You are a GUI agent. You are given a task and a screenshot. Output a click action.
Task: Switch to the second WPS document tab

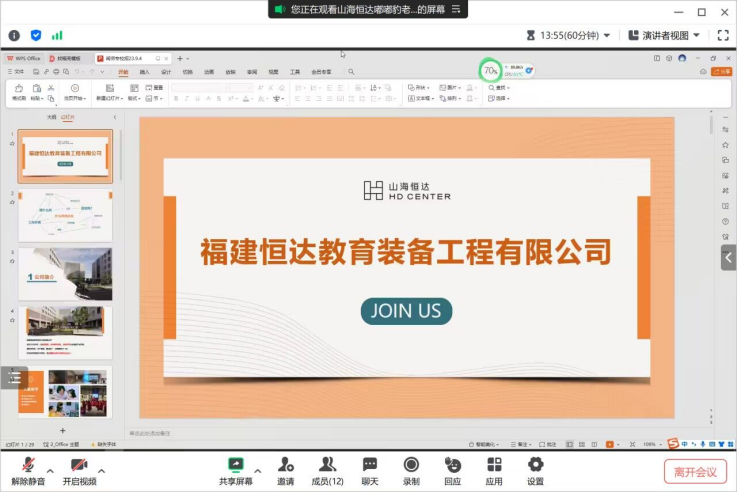[69, 58]
